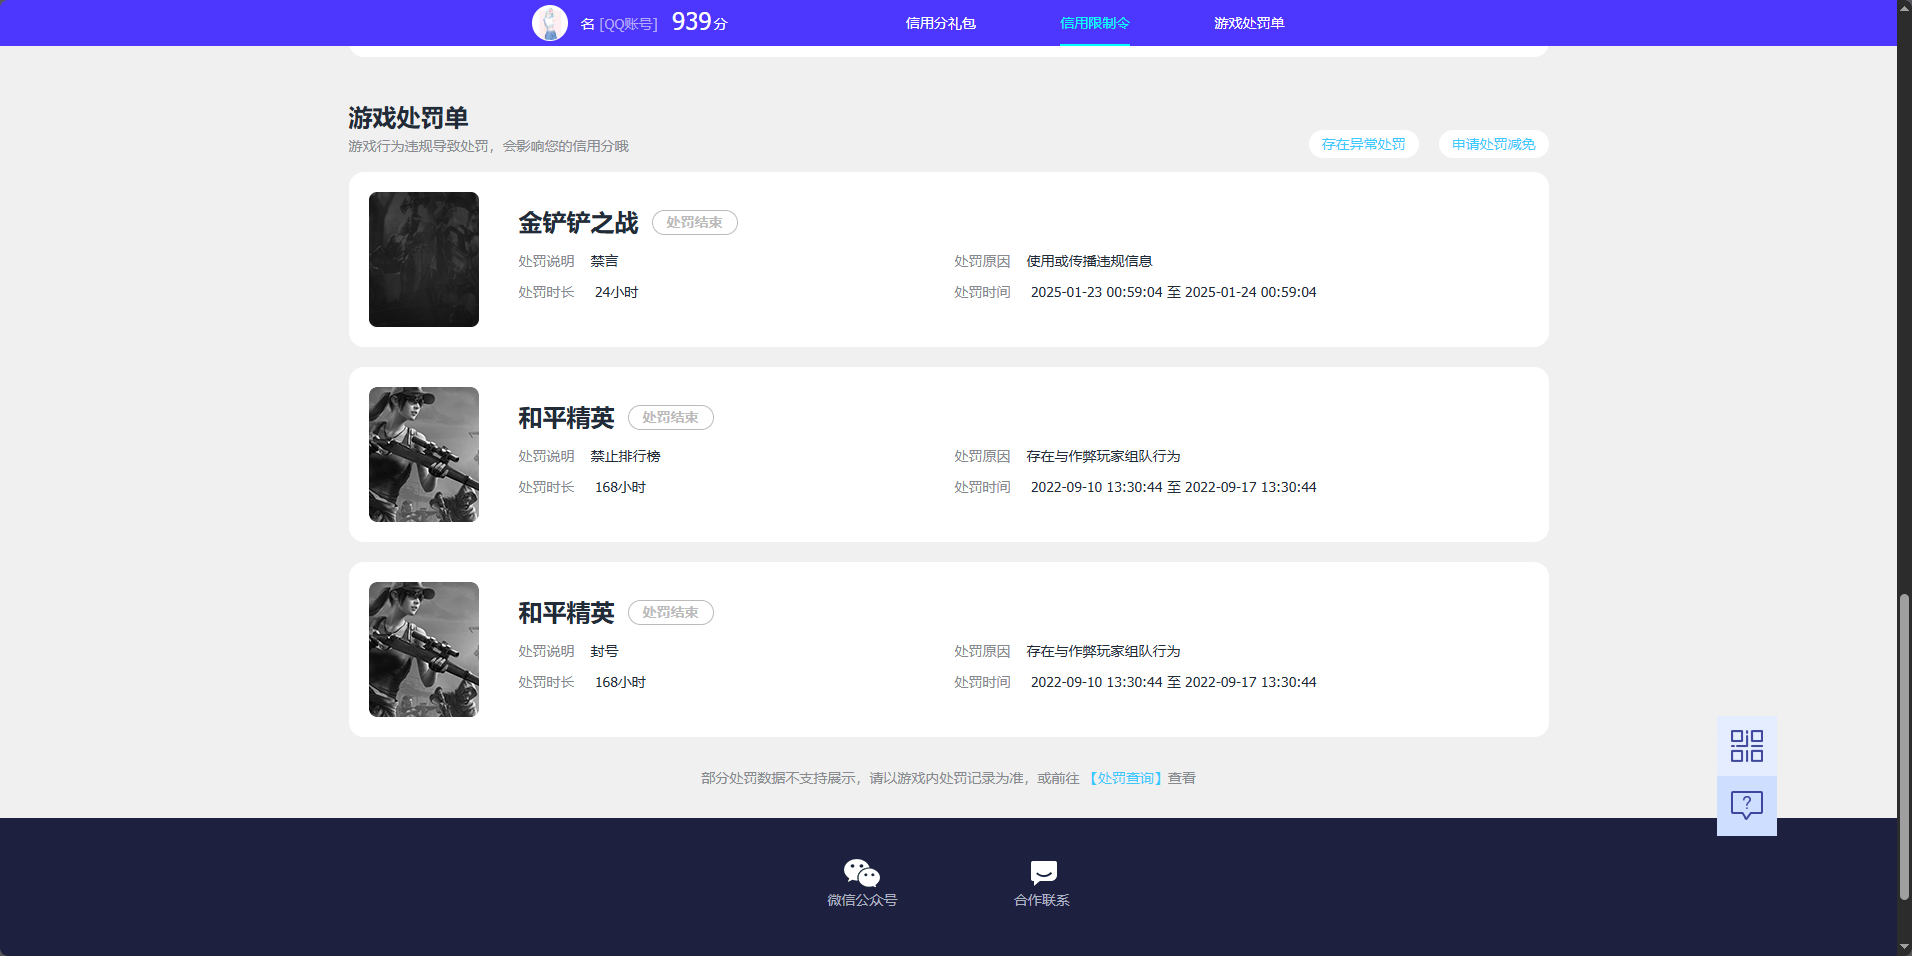Viewport: 1912px width, 956px height.
Task: Click the 金铲铲之战 game thumbnail
Action: tap(424, 259)
